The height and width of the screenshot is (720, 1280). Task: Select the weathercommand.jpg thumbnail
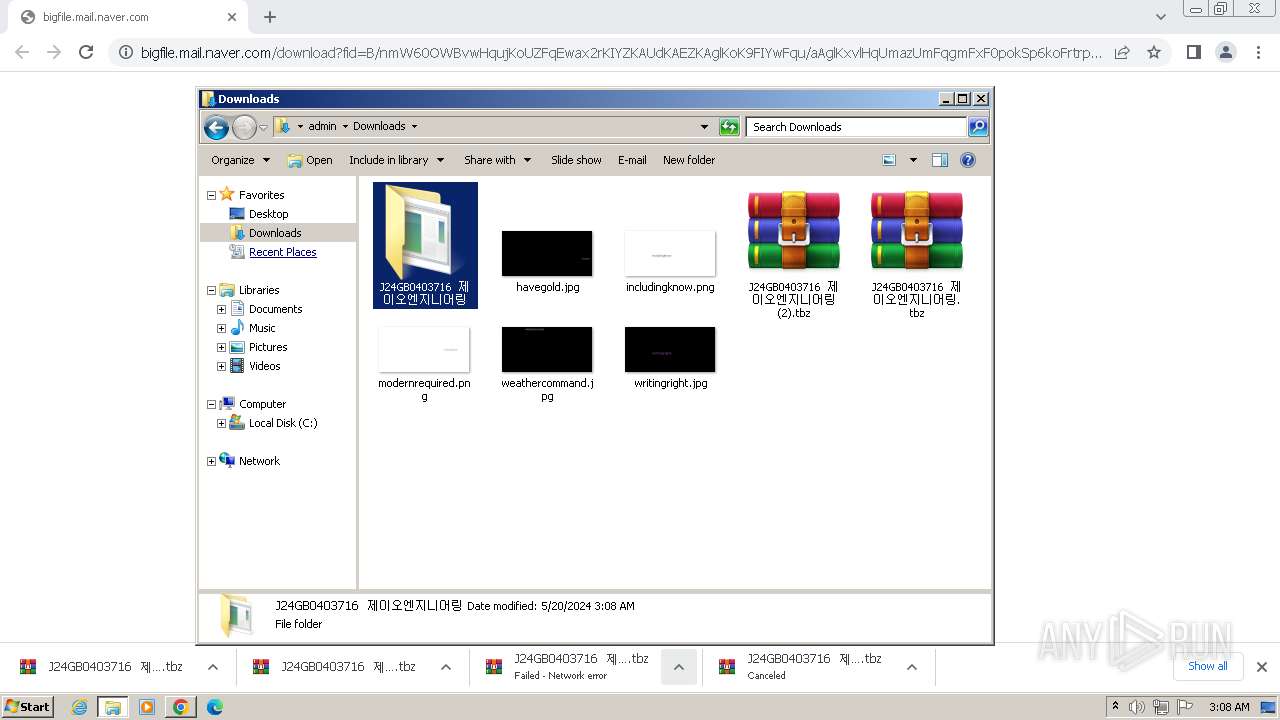click(x=547, y=349)
